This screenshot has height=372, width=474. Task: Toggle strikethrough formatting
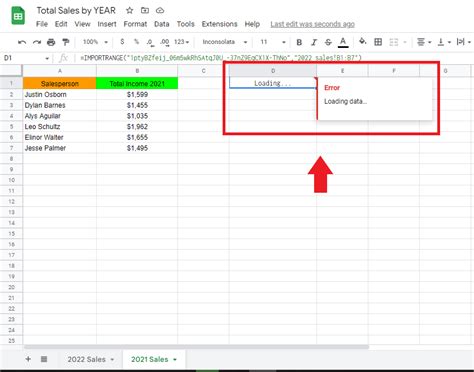[x=328, y=42]
